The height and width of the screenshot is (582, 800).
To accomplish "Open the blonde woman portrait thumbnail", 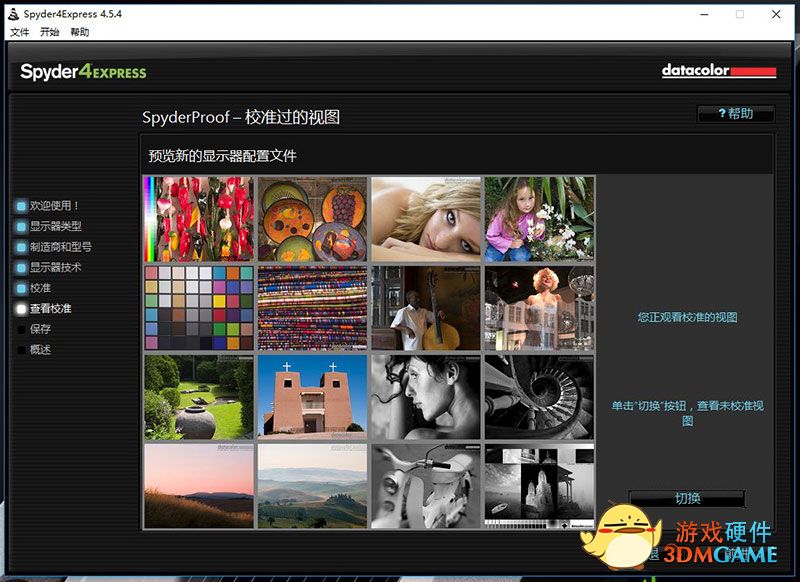I will (426, 219).
